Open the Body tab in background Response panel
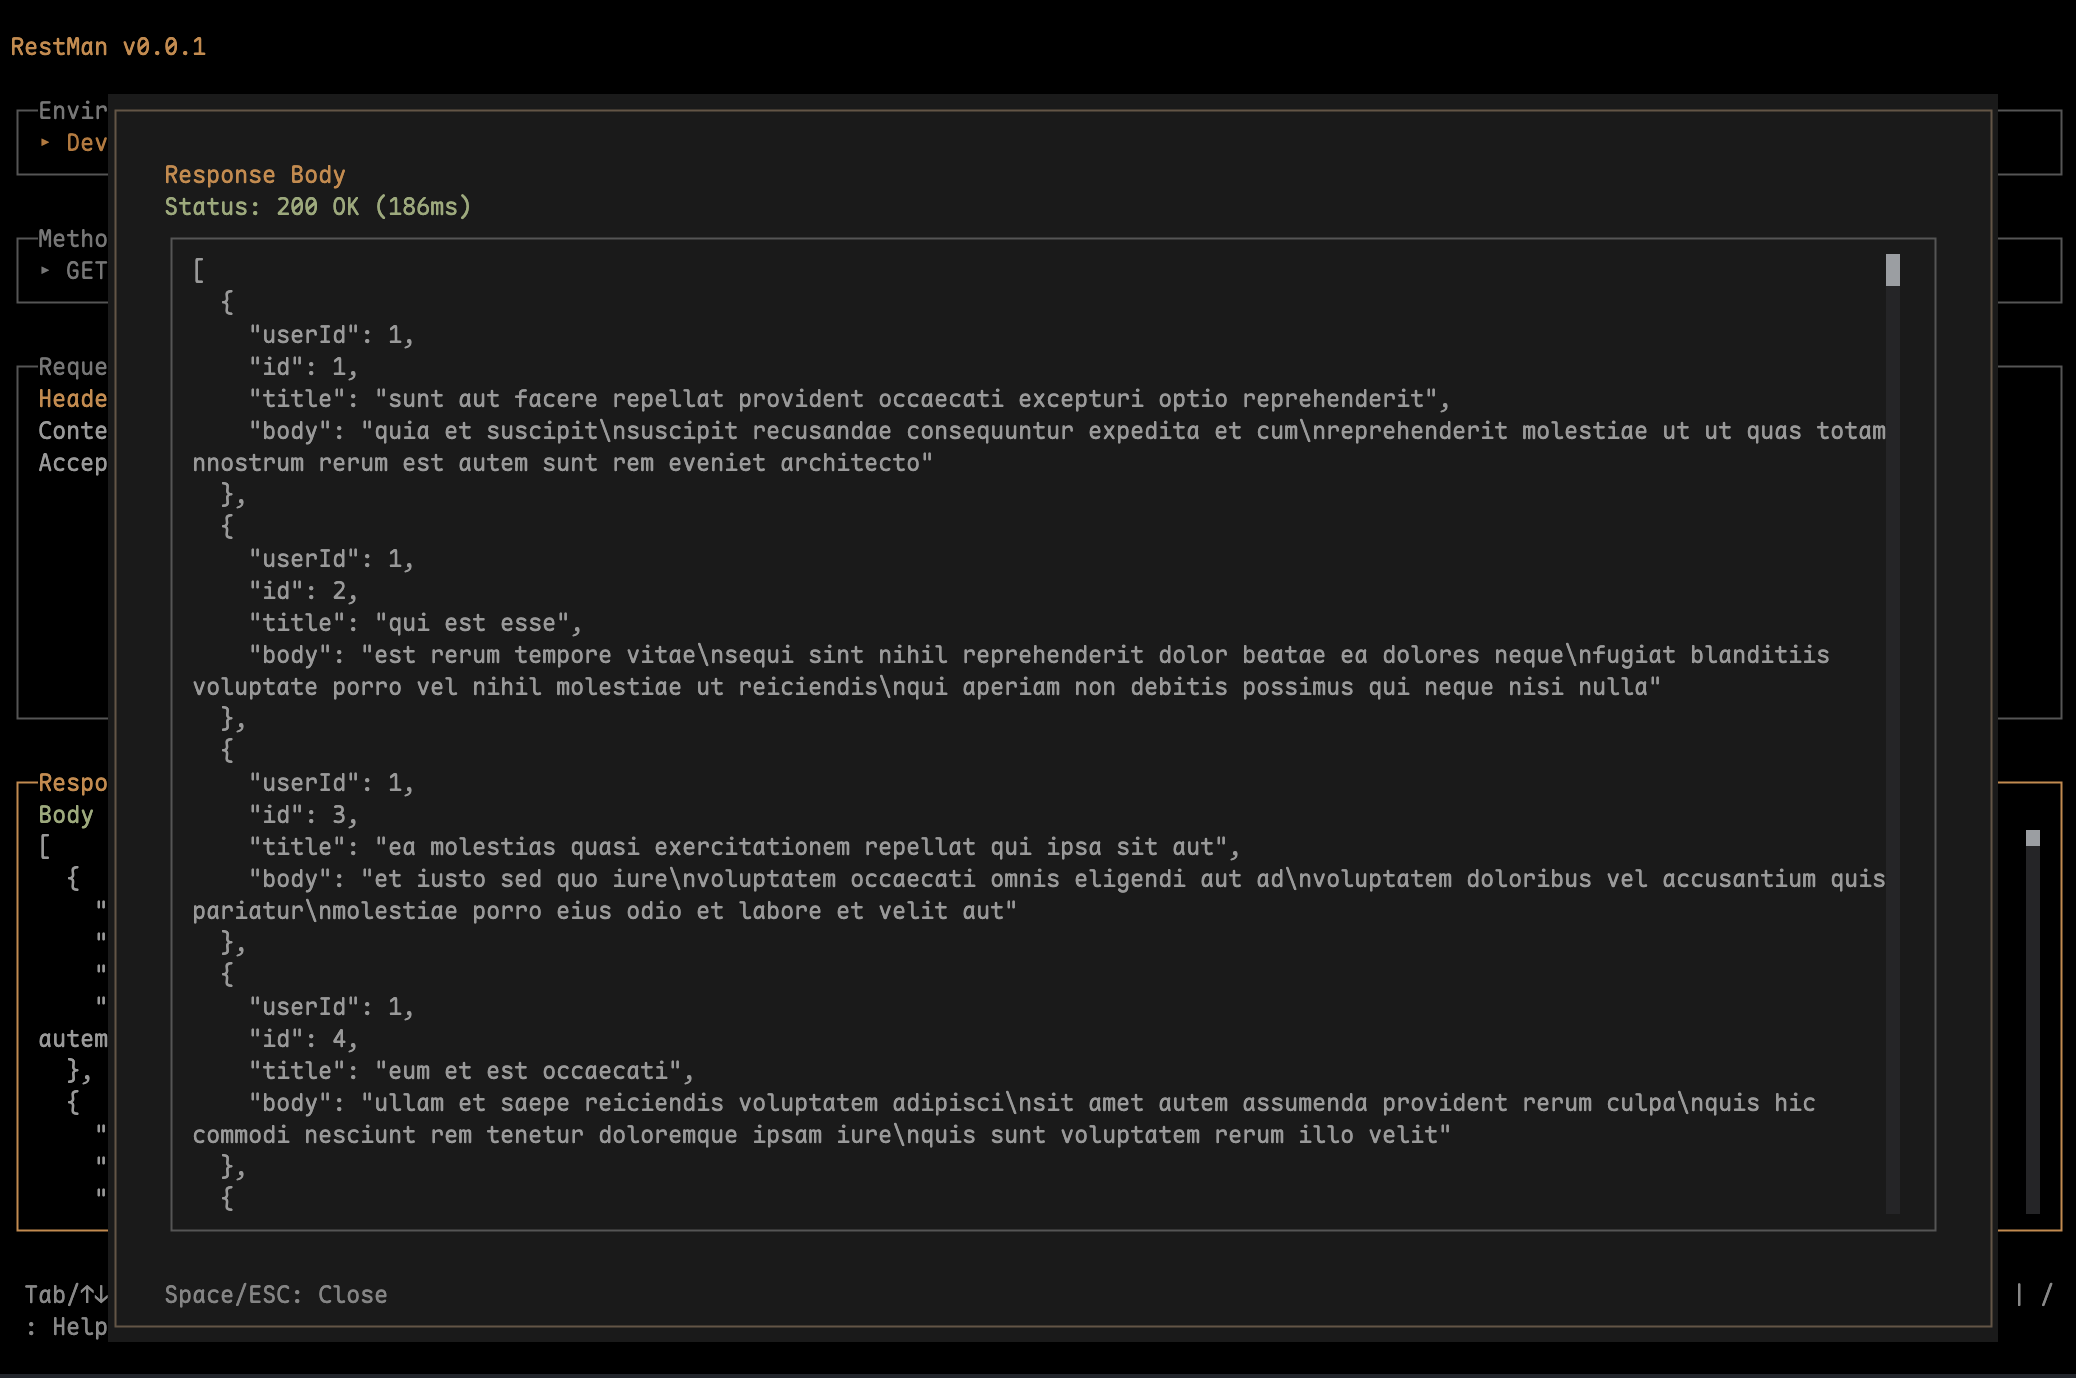This screenshot has width=2076, height=1378. pyautogui.click(x=66, y=815)
